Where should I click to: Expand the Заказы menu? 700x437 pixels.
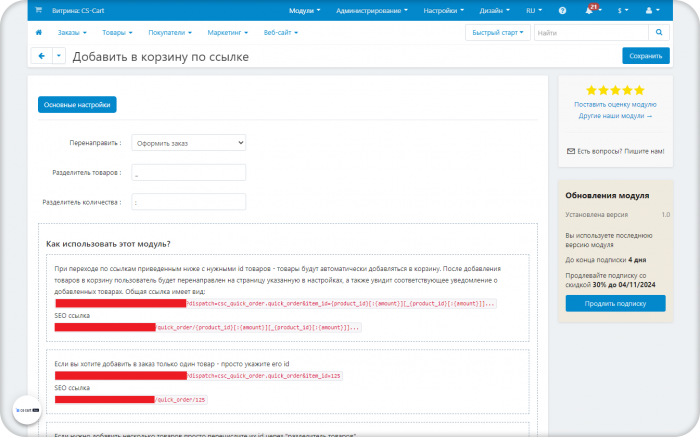tap(72, 33)
